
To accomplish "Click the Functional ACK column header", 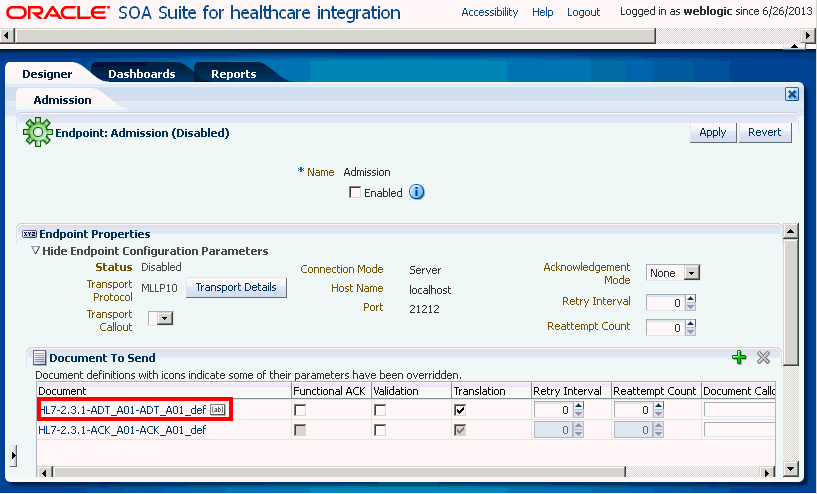I will point(331,391).
